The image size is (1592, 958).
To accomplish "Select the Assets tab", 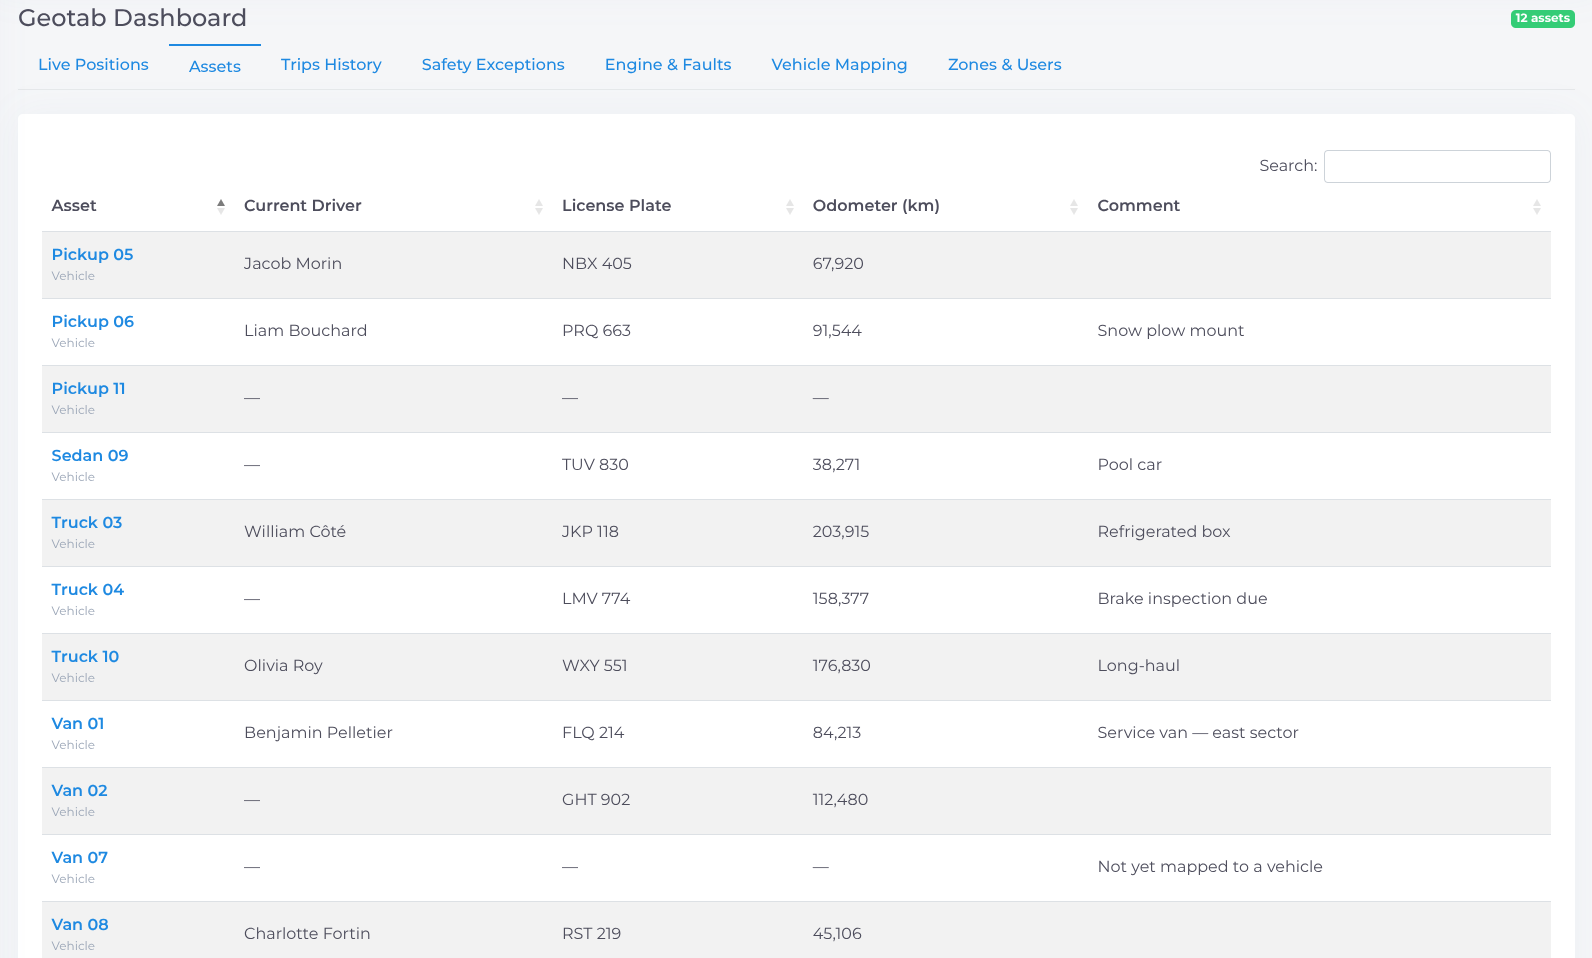I will pyautogui.click(x=215, y=66).
